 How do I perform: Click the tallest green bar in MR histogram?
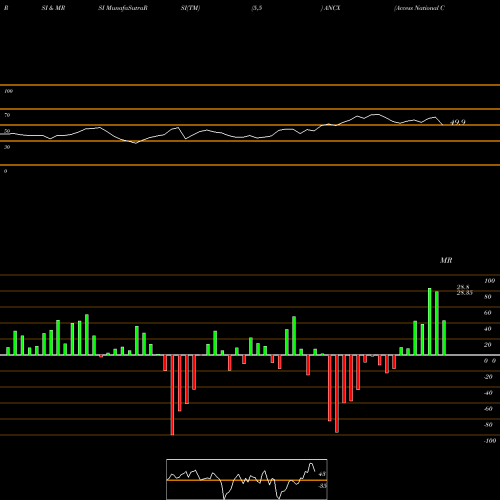430,321
